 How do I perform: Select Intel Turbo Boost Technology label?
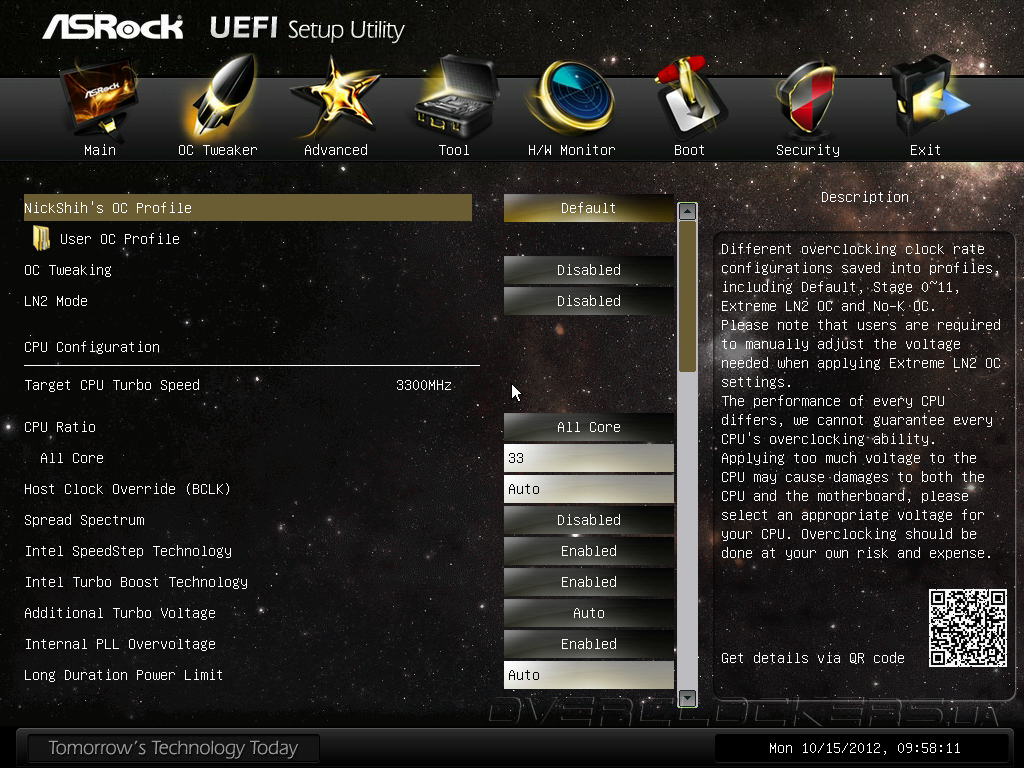point(136,582)
